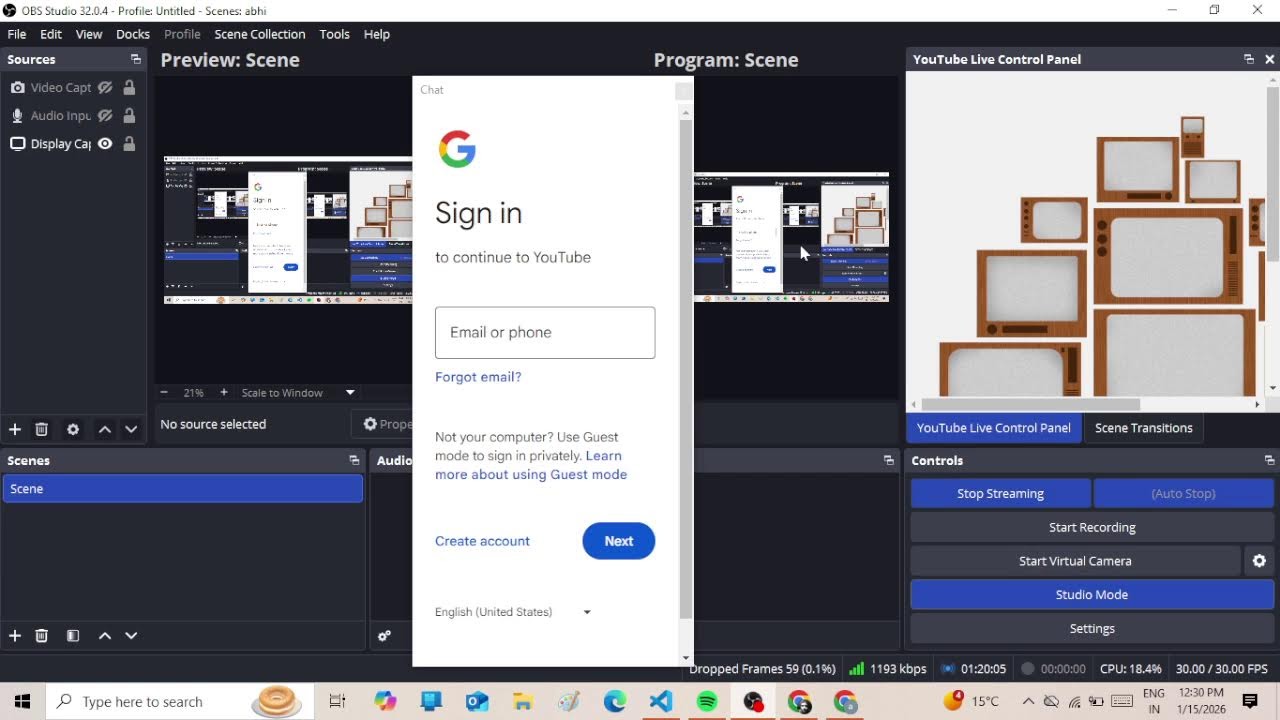
Task: Click the Video Capture camera source icon
Action: (x=17, y=88)
